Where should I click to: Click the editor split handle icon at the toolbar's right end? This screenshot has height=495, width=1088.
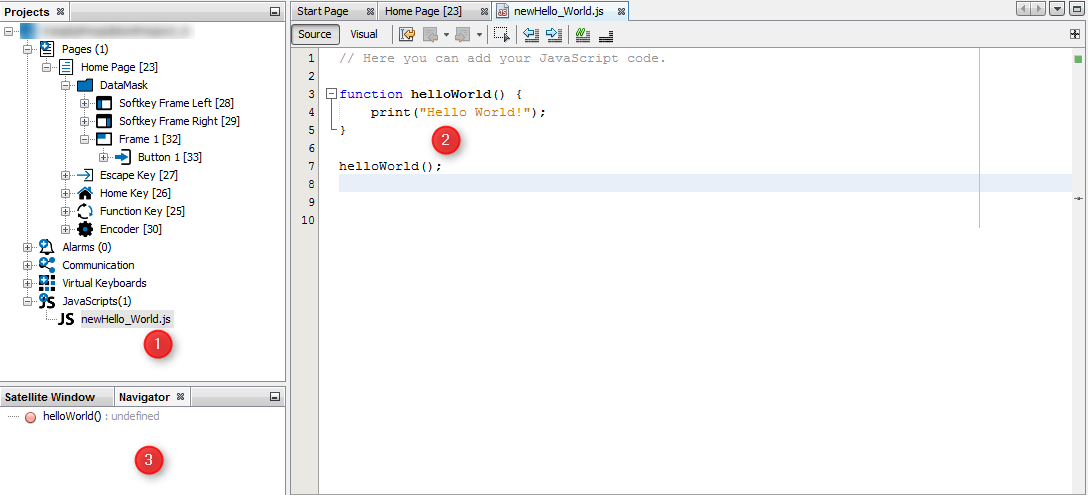pos(1074,33)
